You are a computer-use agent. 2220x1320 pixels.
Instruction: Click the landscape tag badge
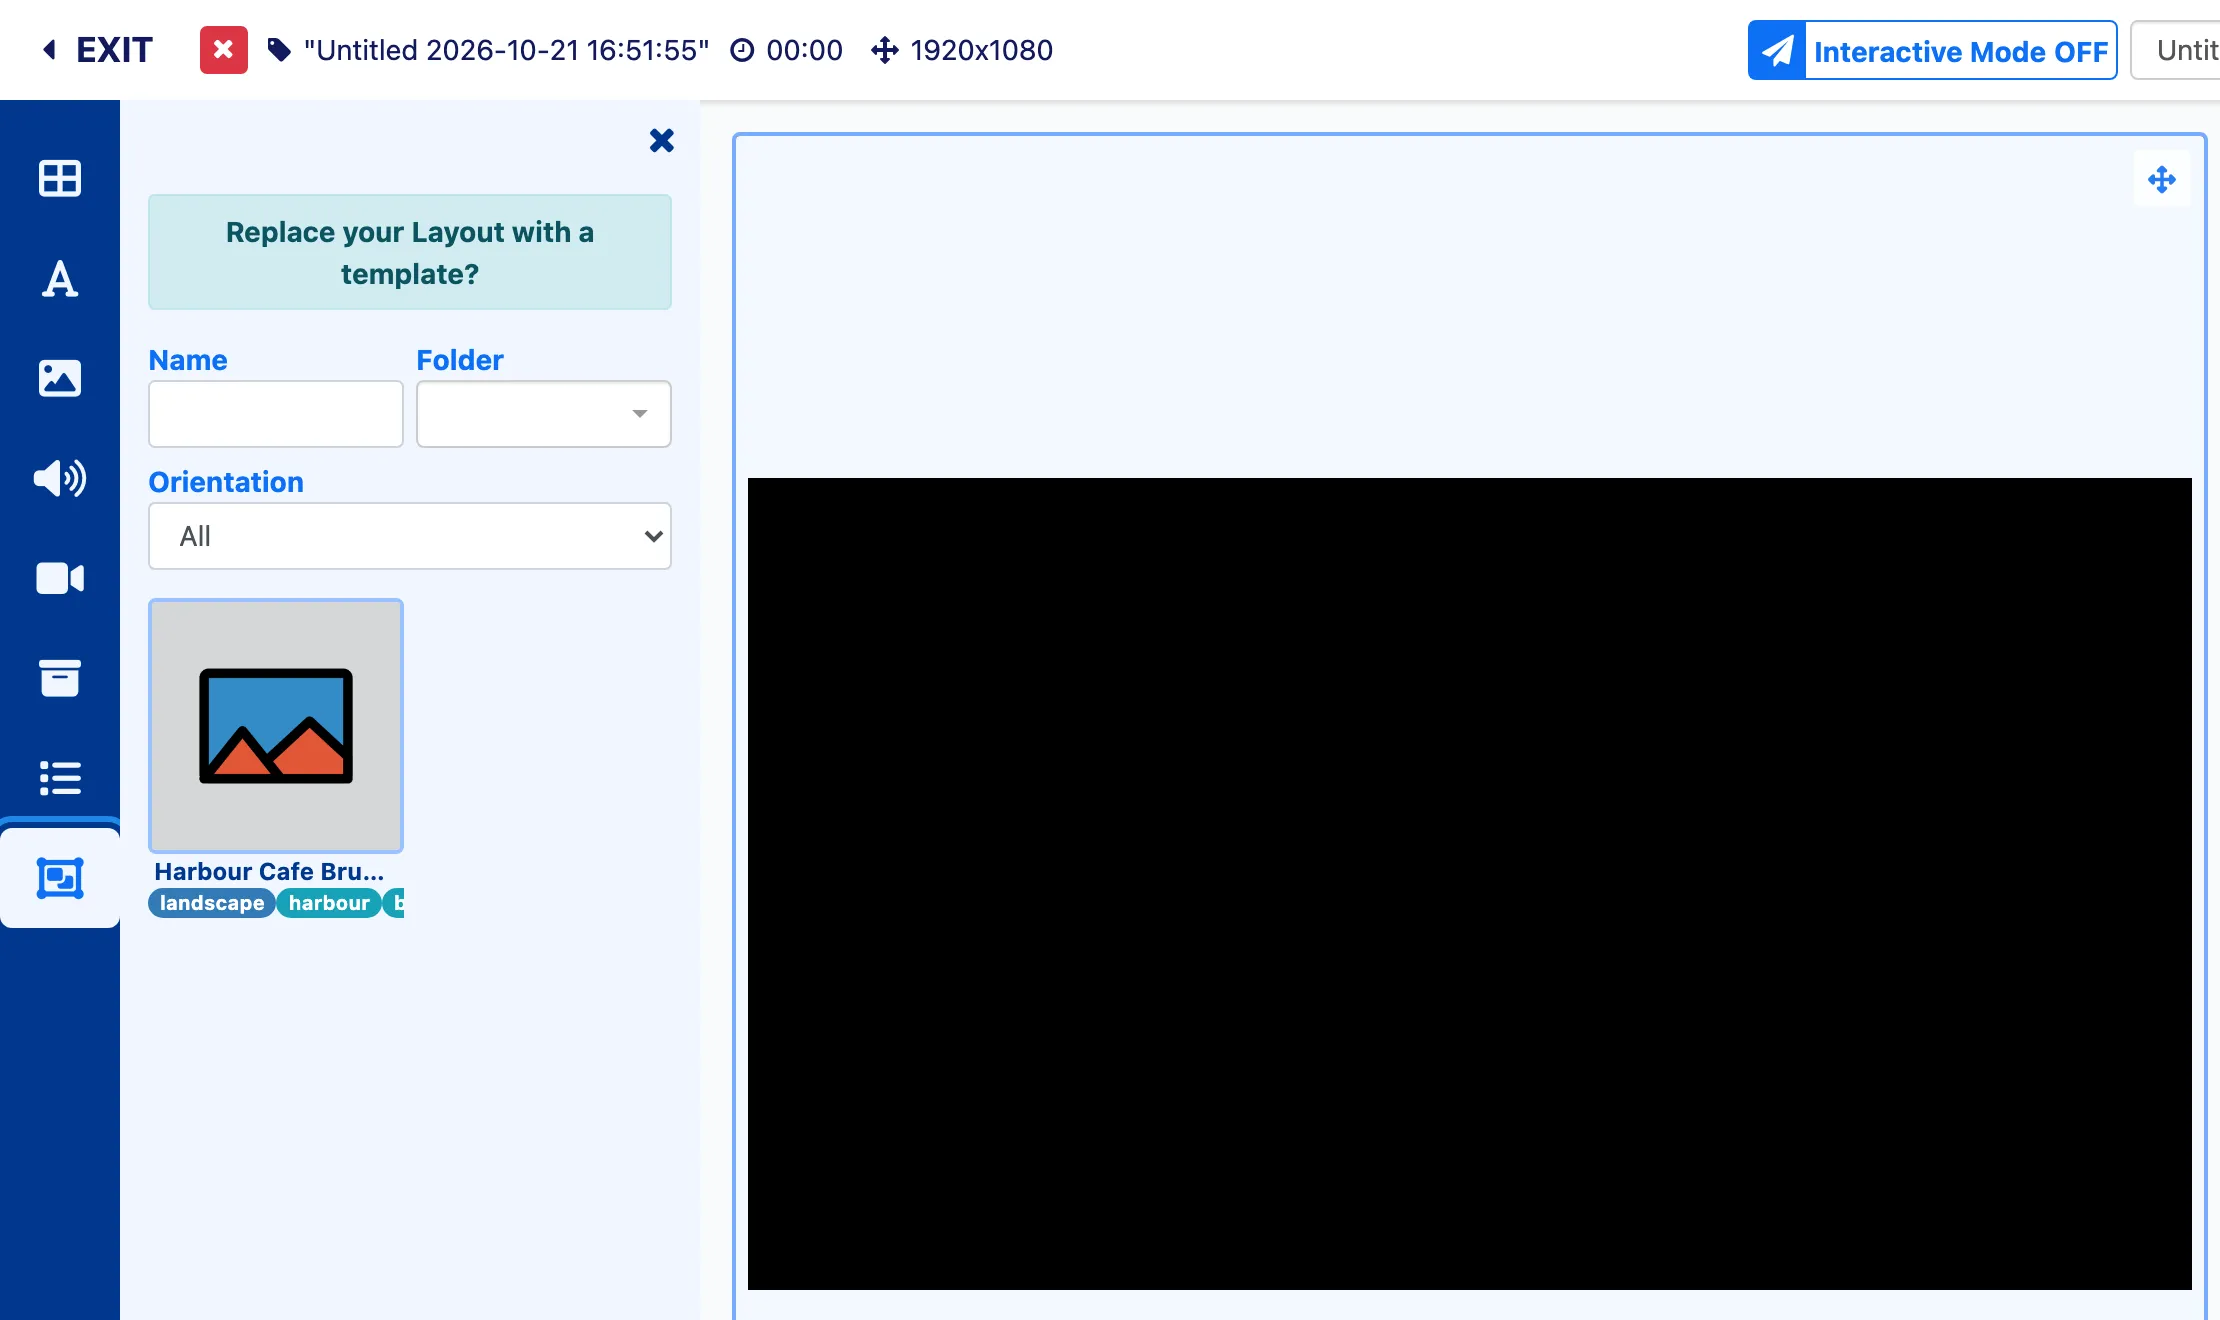point(212,903)
